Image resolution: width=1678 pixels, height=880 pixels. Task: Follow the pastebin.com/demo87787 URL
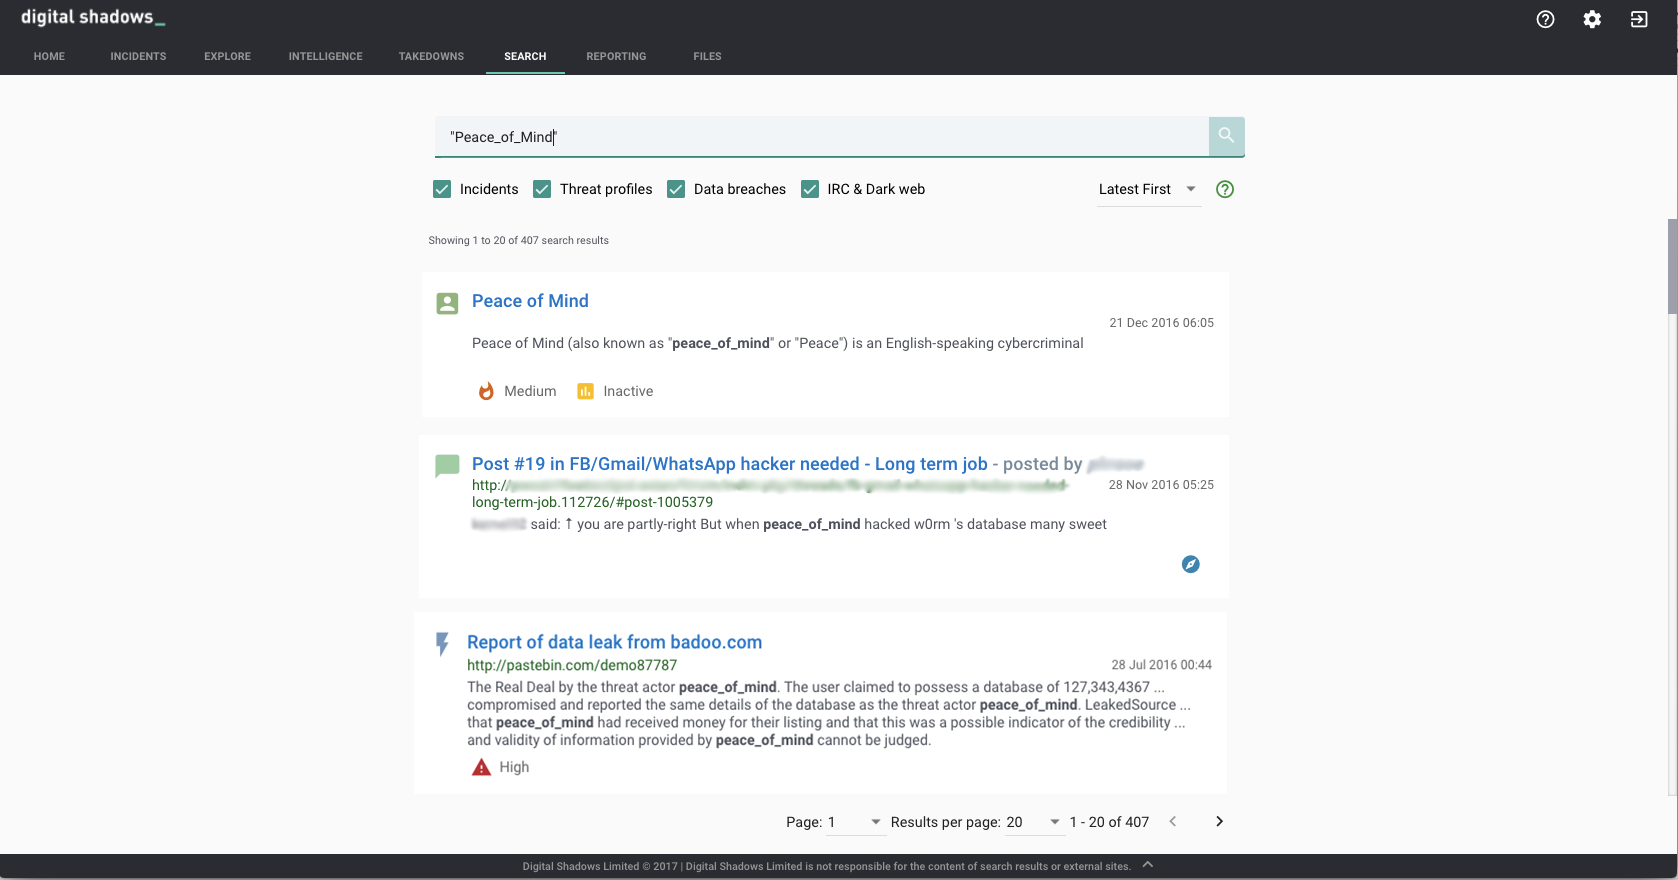pos(572,665)
